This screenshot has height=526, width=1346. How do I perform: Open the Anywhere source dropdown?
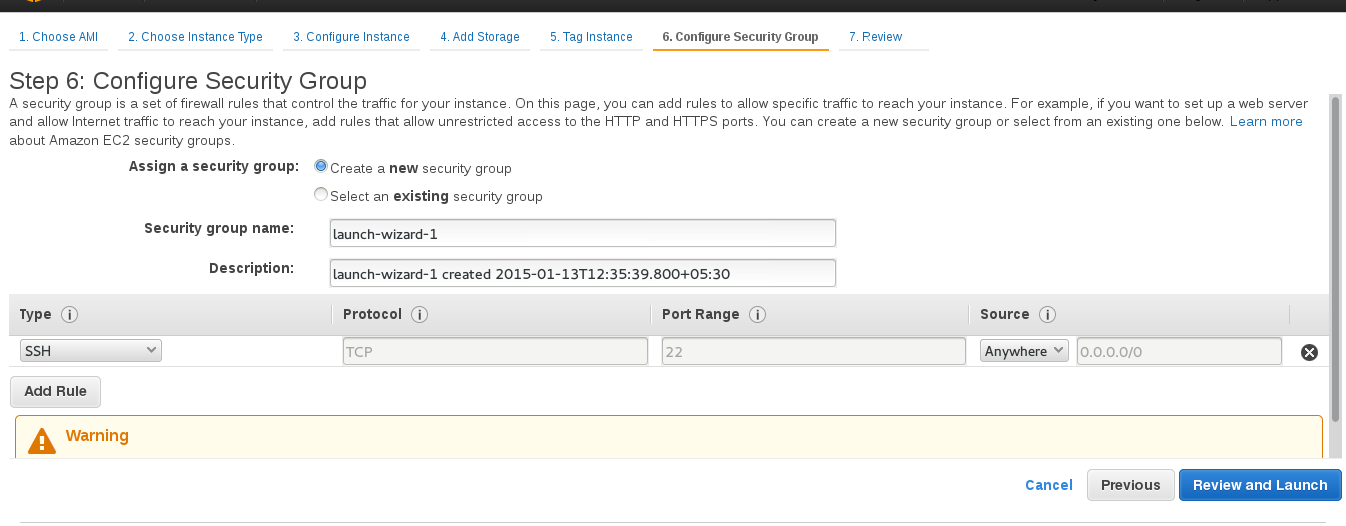coord(1025,351)
